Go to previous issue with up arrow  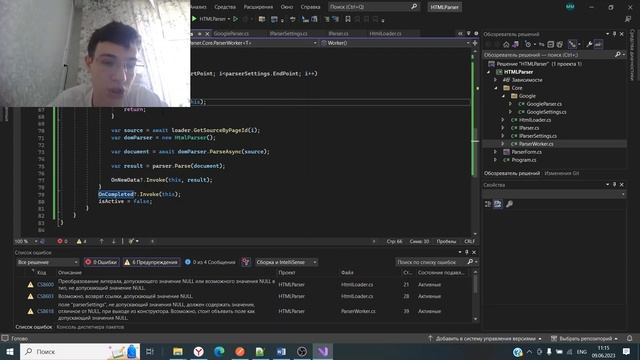[102, 241]
